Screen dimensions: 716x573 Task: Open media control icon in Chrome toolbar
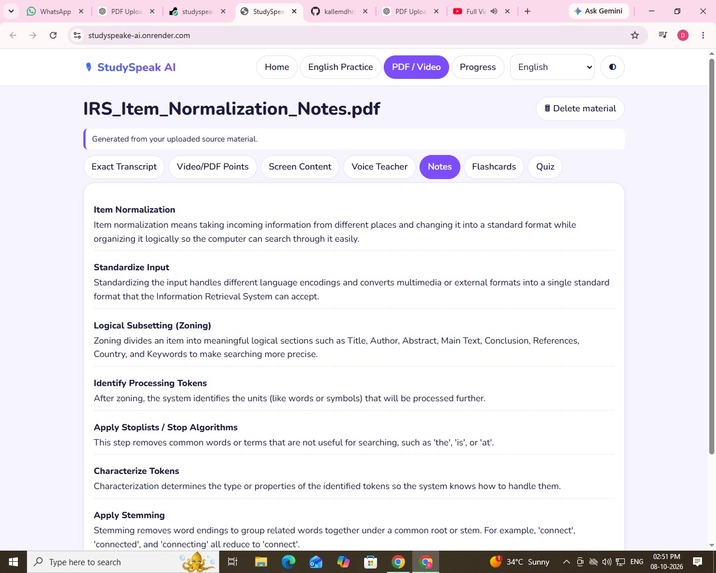[x=663, y=35]
